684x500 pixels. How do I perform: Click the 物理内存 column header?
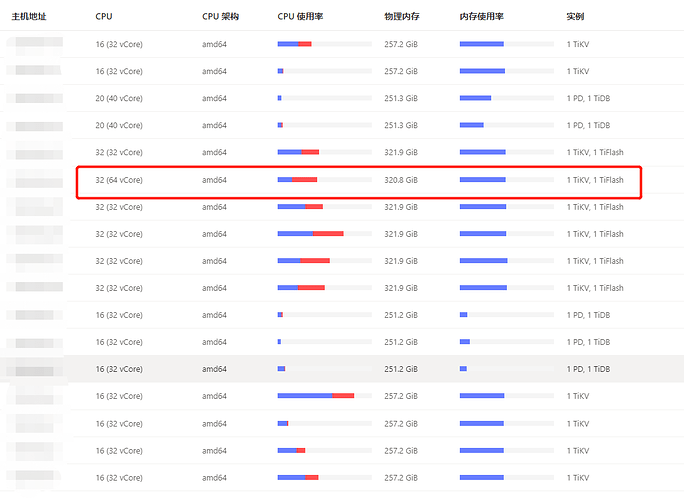(402, 17)
